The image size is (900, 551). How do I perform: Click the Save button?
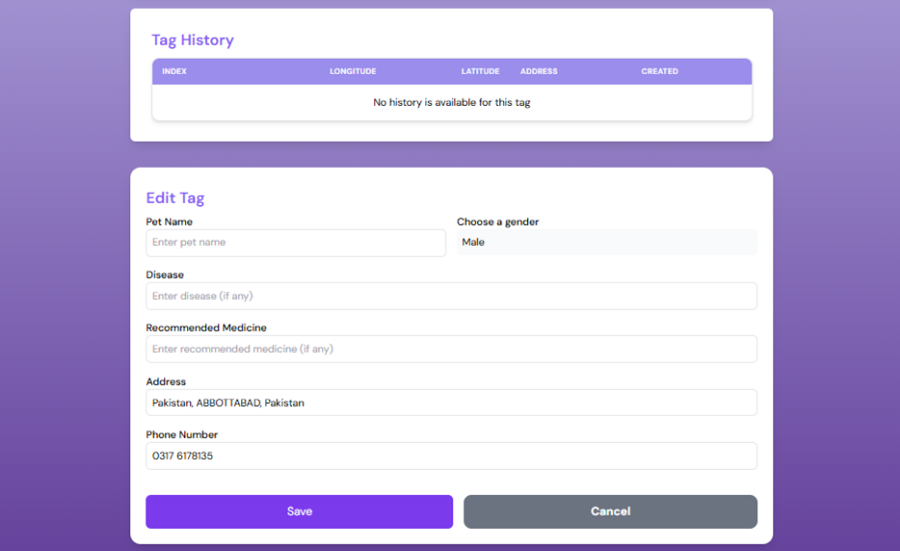299,511
